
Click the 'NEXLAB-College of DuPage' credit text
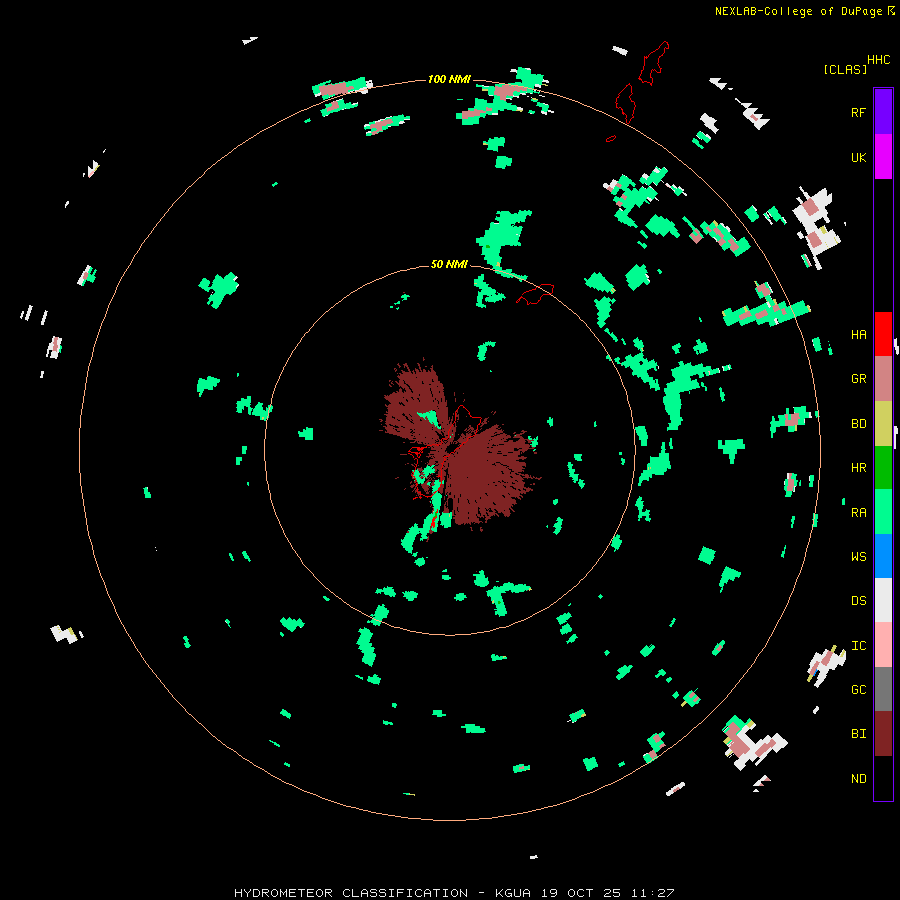point(798,11)
